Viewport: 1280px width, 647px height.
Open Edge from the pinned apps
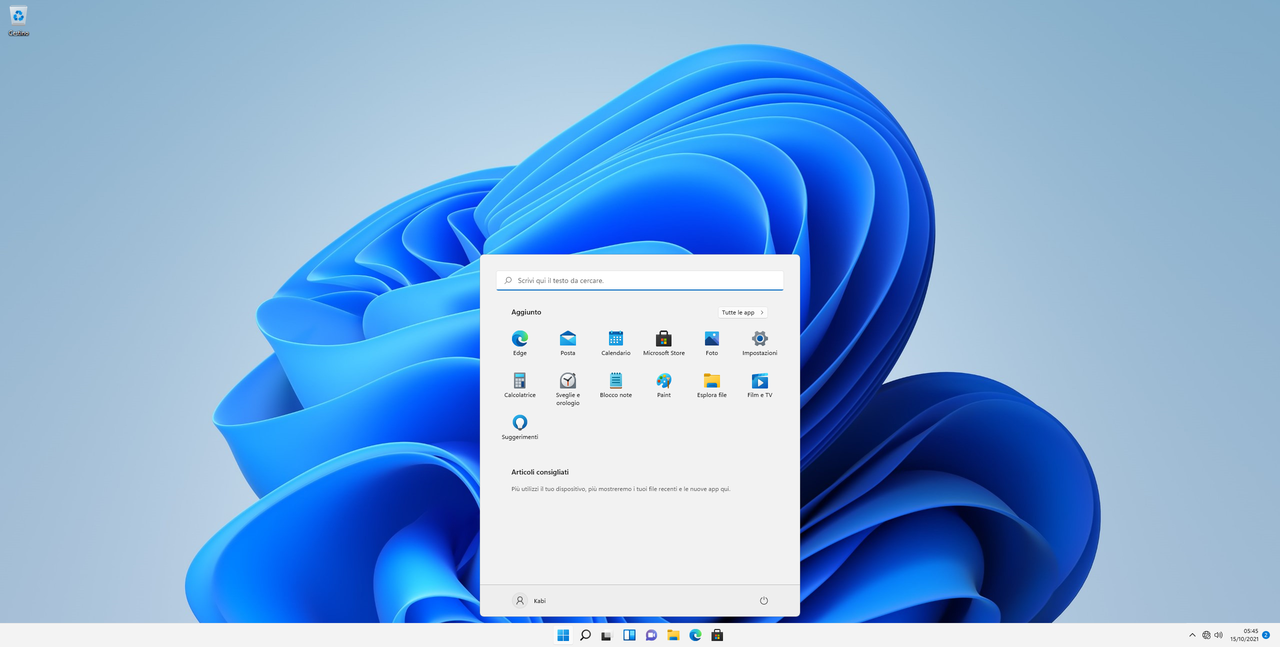pos(520,343)
